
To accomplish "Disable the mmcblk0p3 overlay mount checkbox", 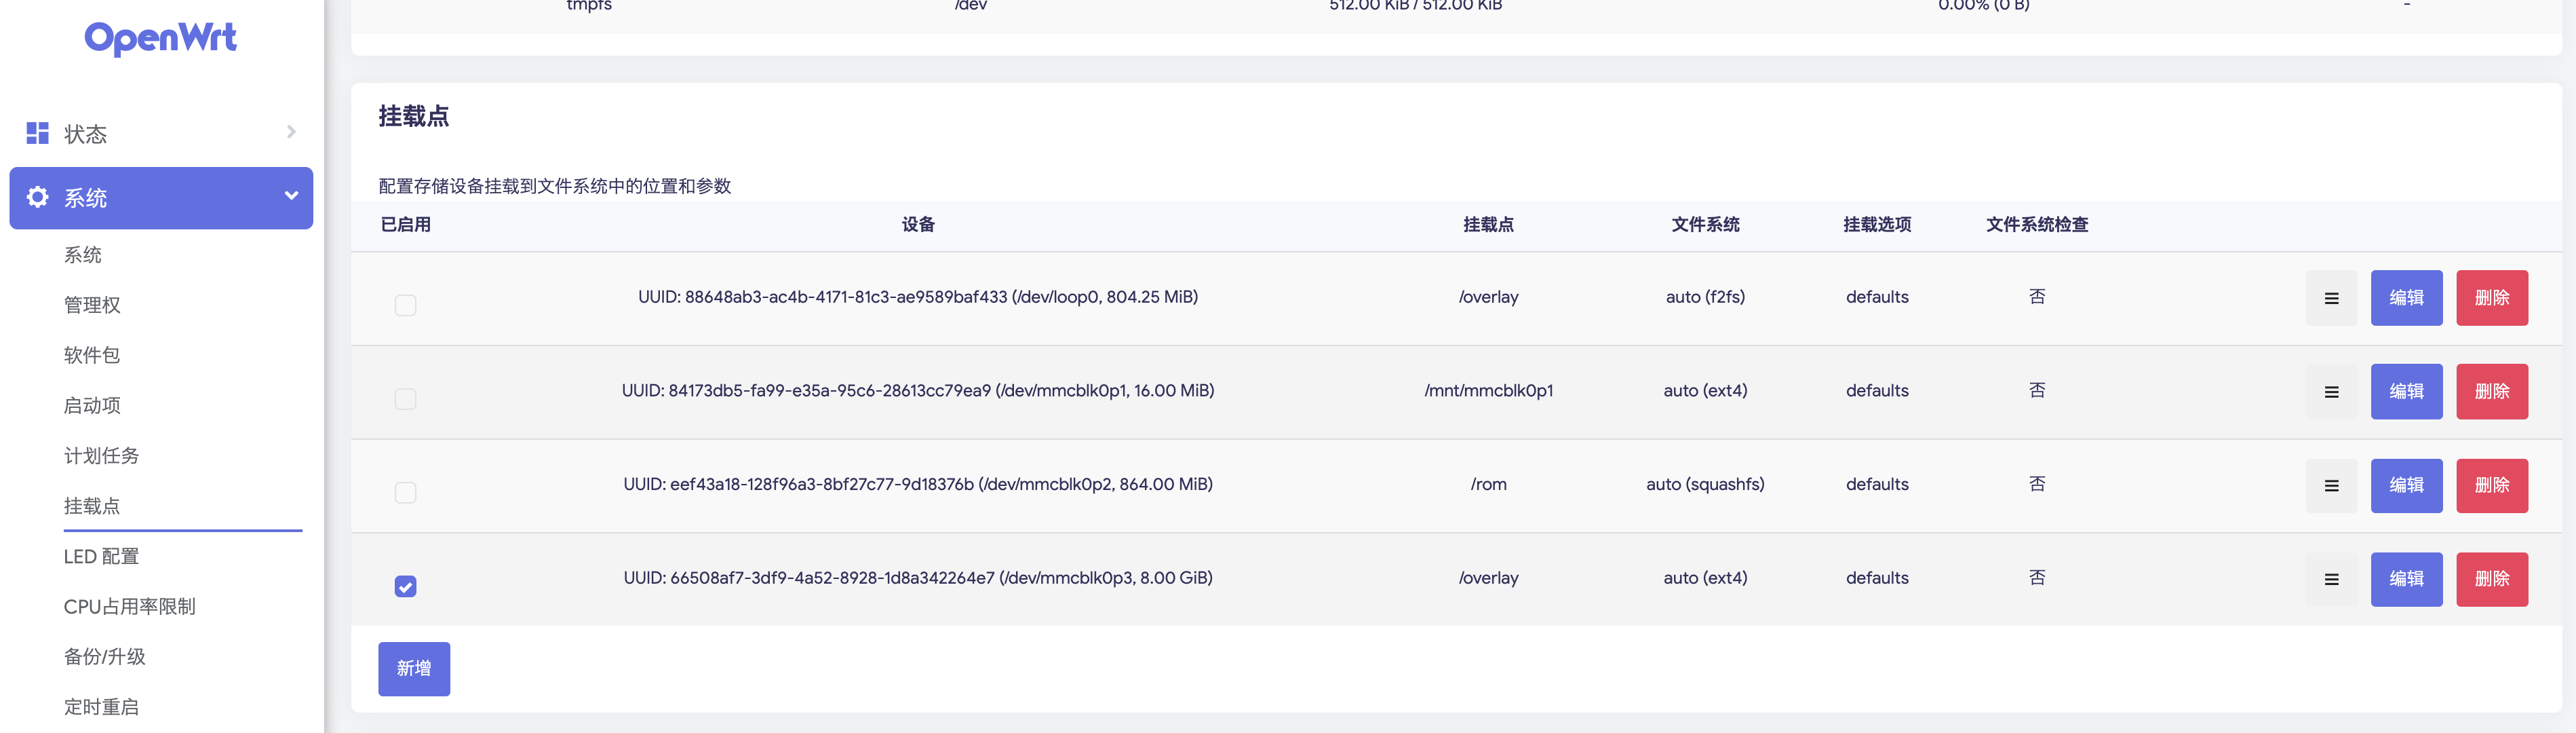I will [405, 587].
